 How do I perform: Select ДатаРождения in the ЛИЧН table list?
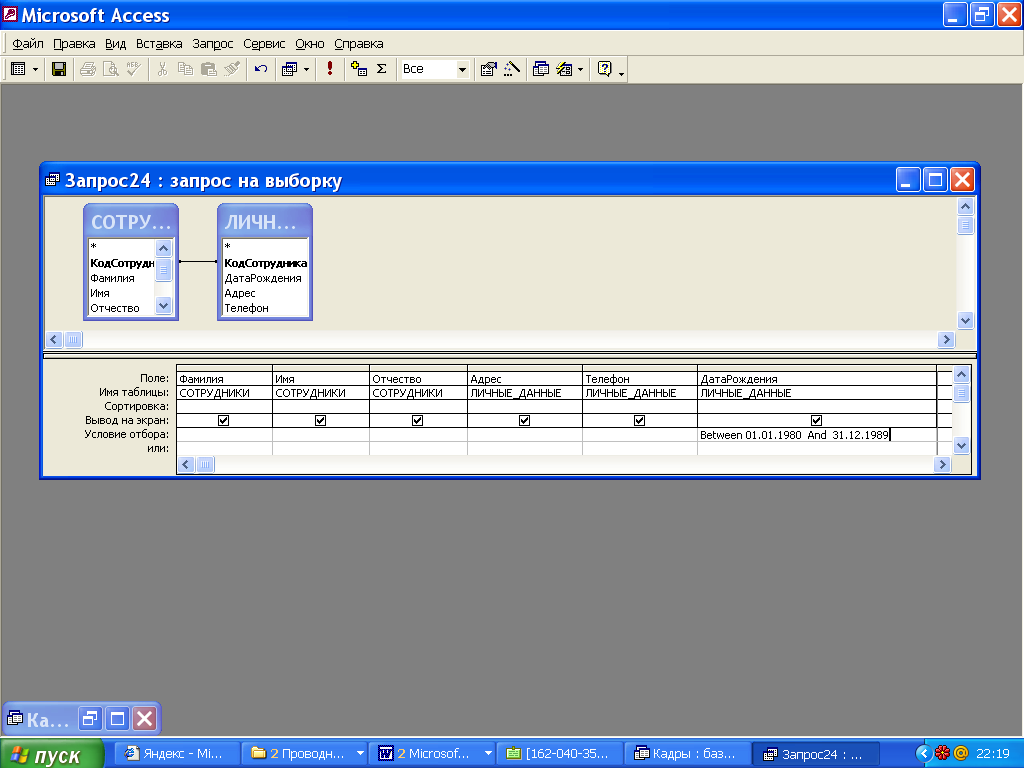point(263,278)
